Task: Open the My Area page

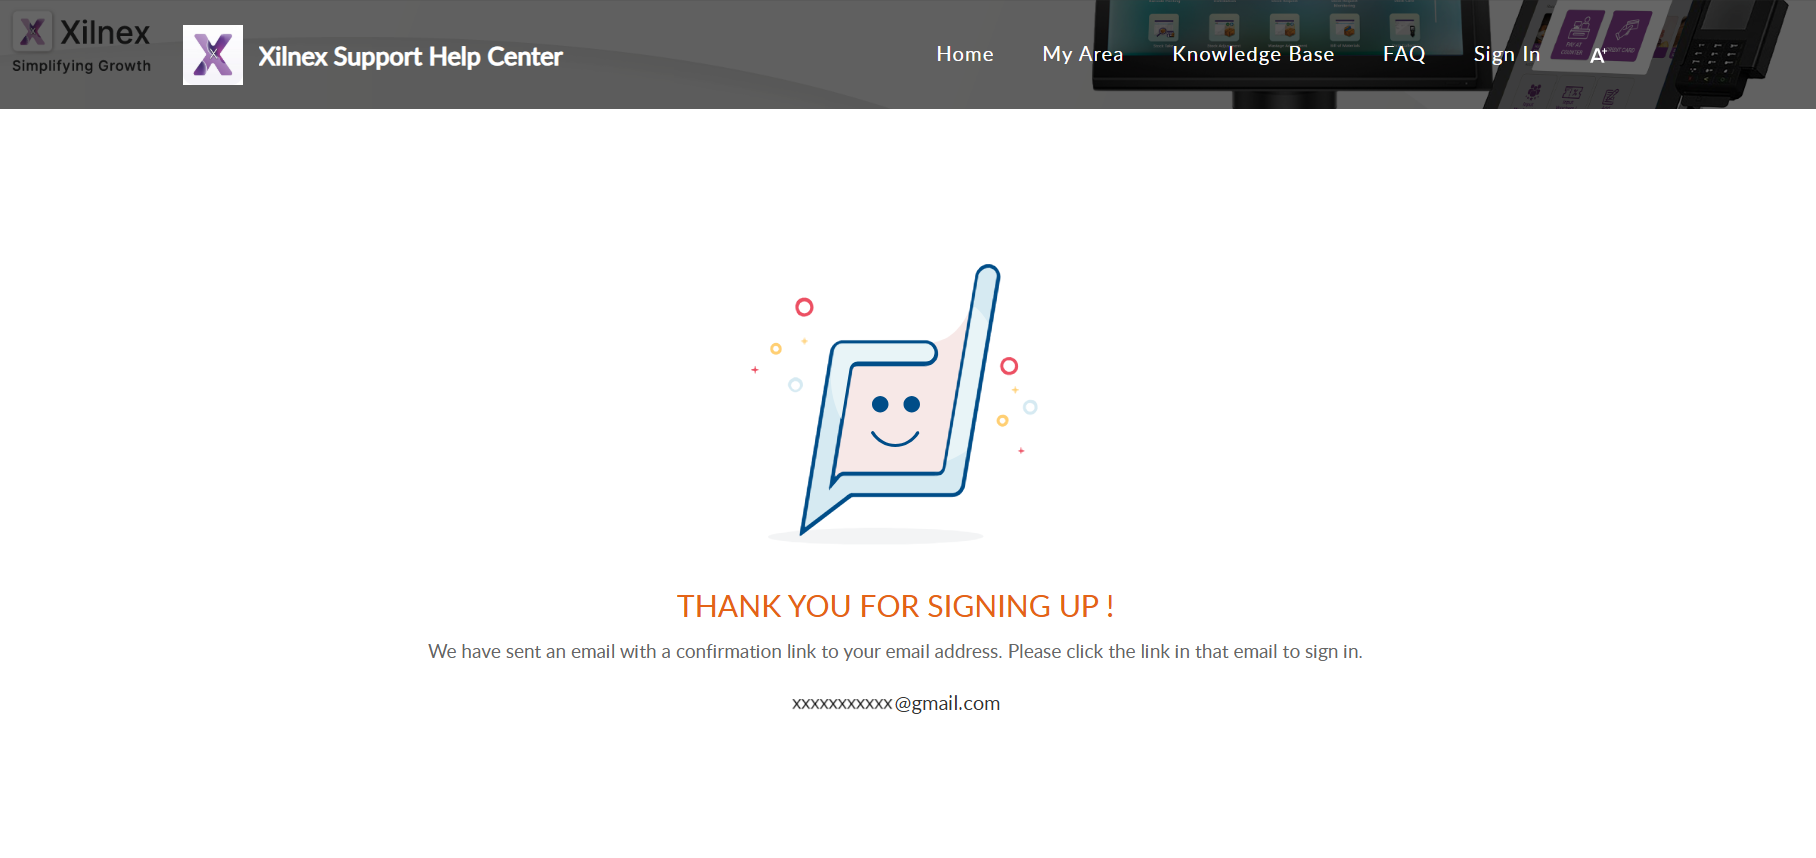Action: click(1082, 54)
